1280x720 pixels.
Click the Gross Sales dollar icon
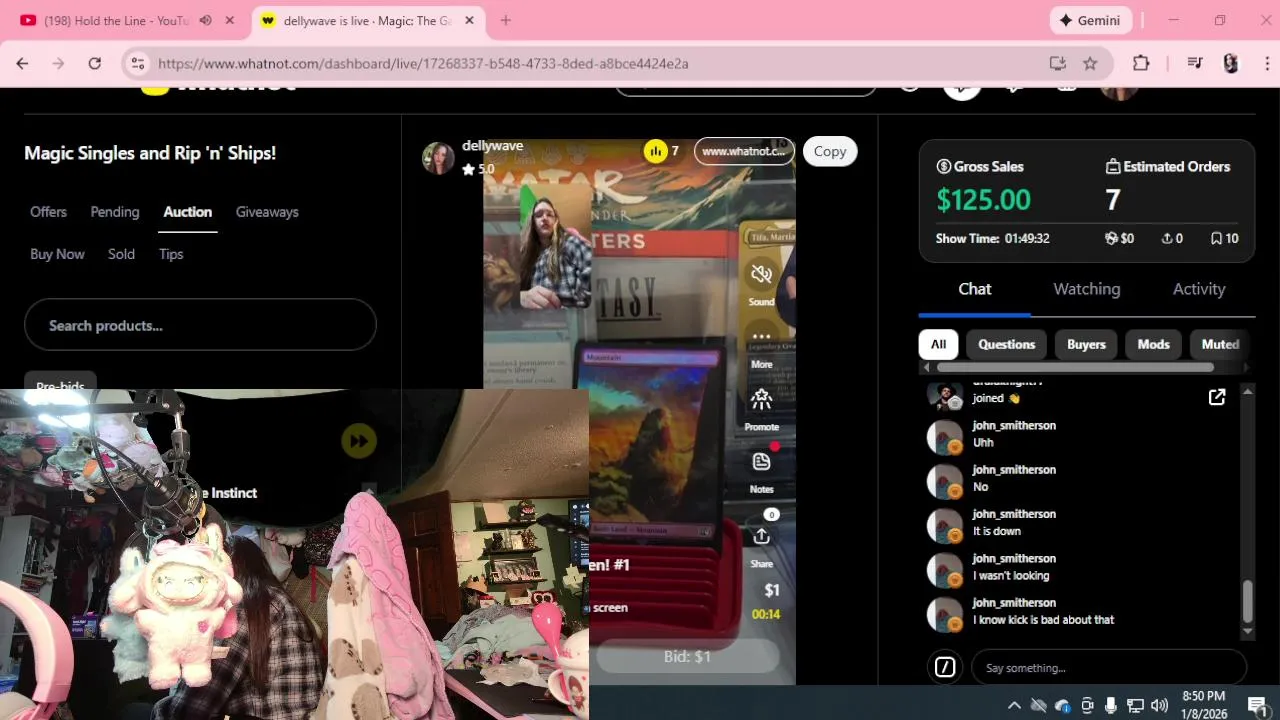coord(943,166)
